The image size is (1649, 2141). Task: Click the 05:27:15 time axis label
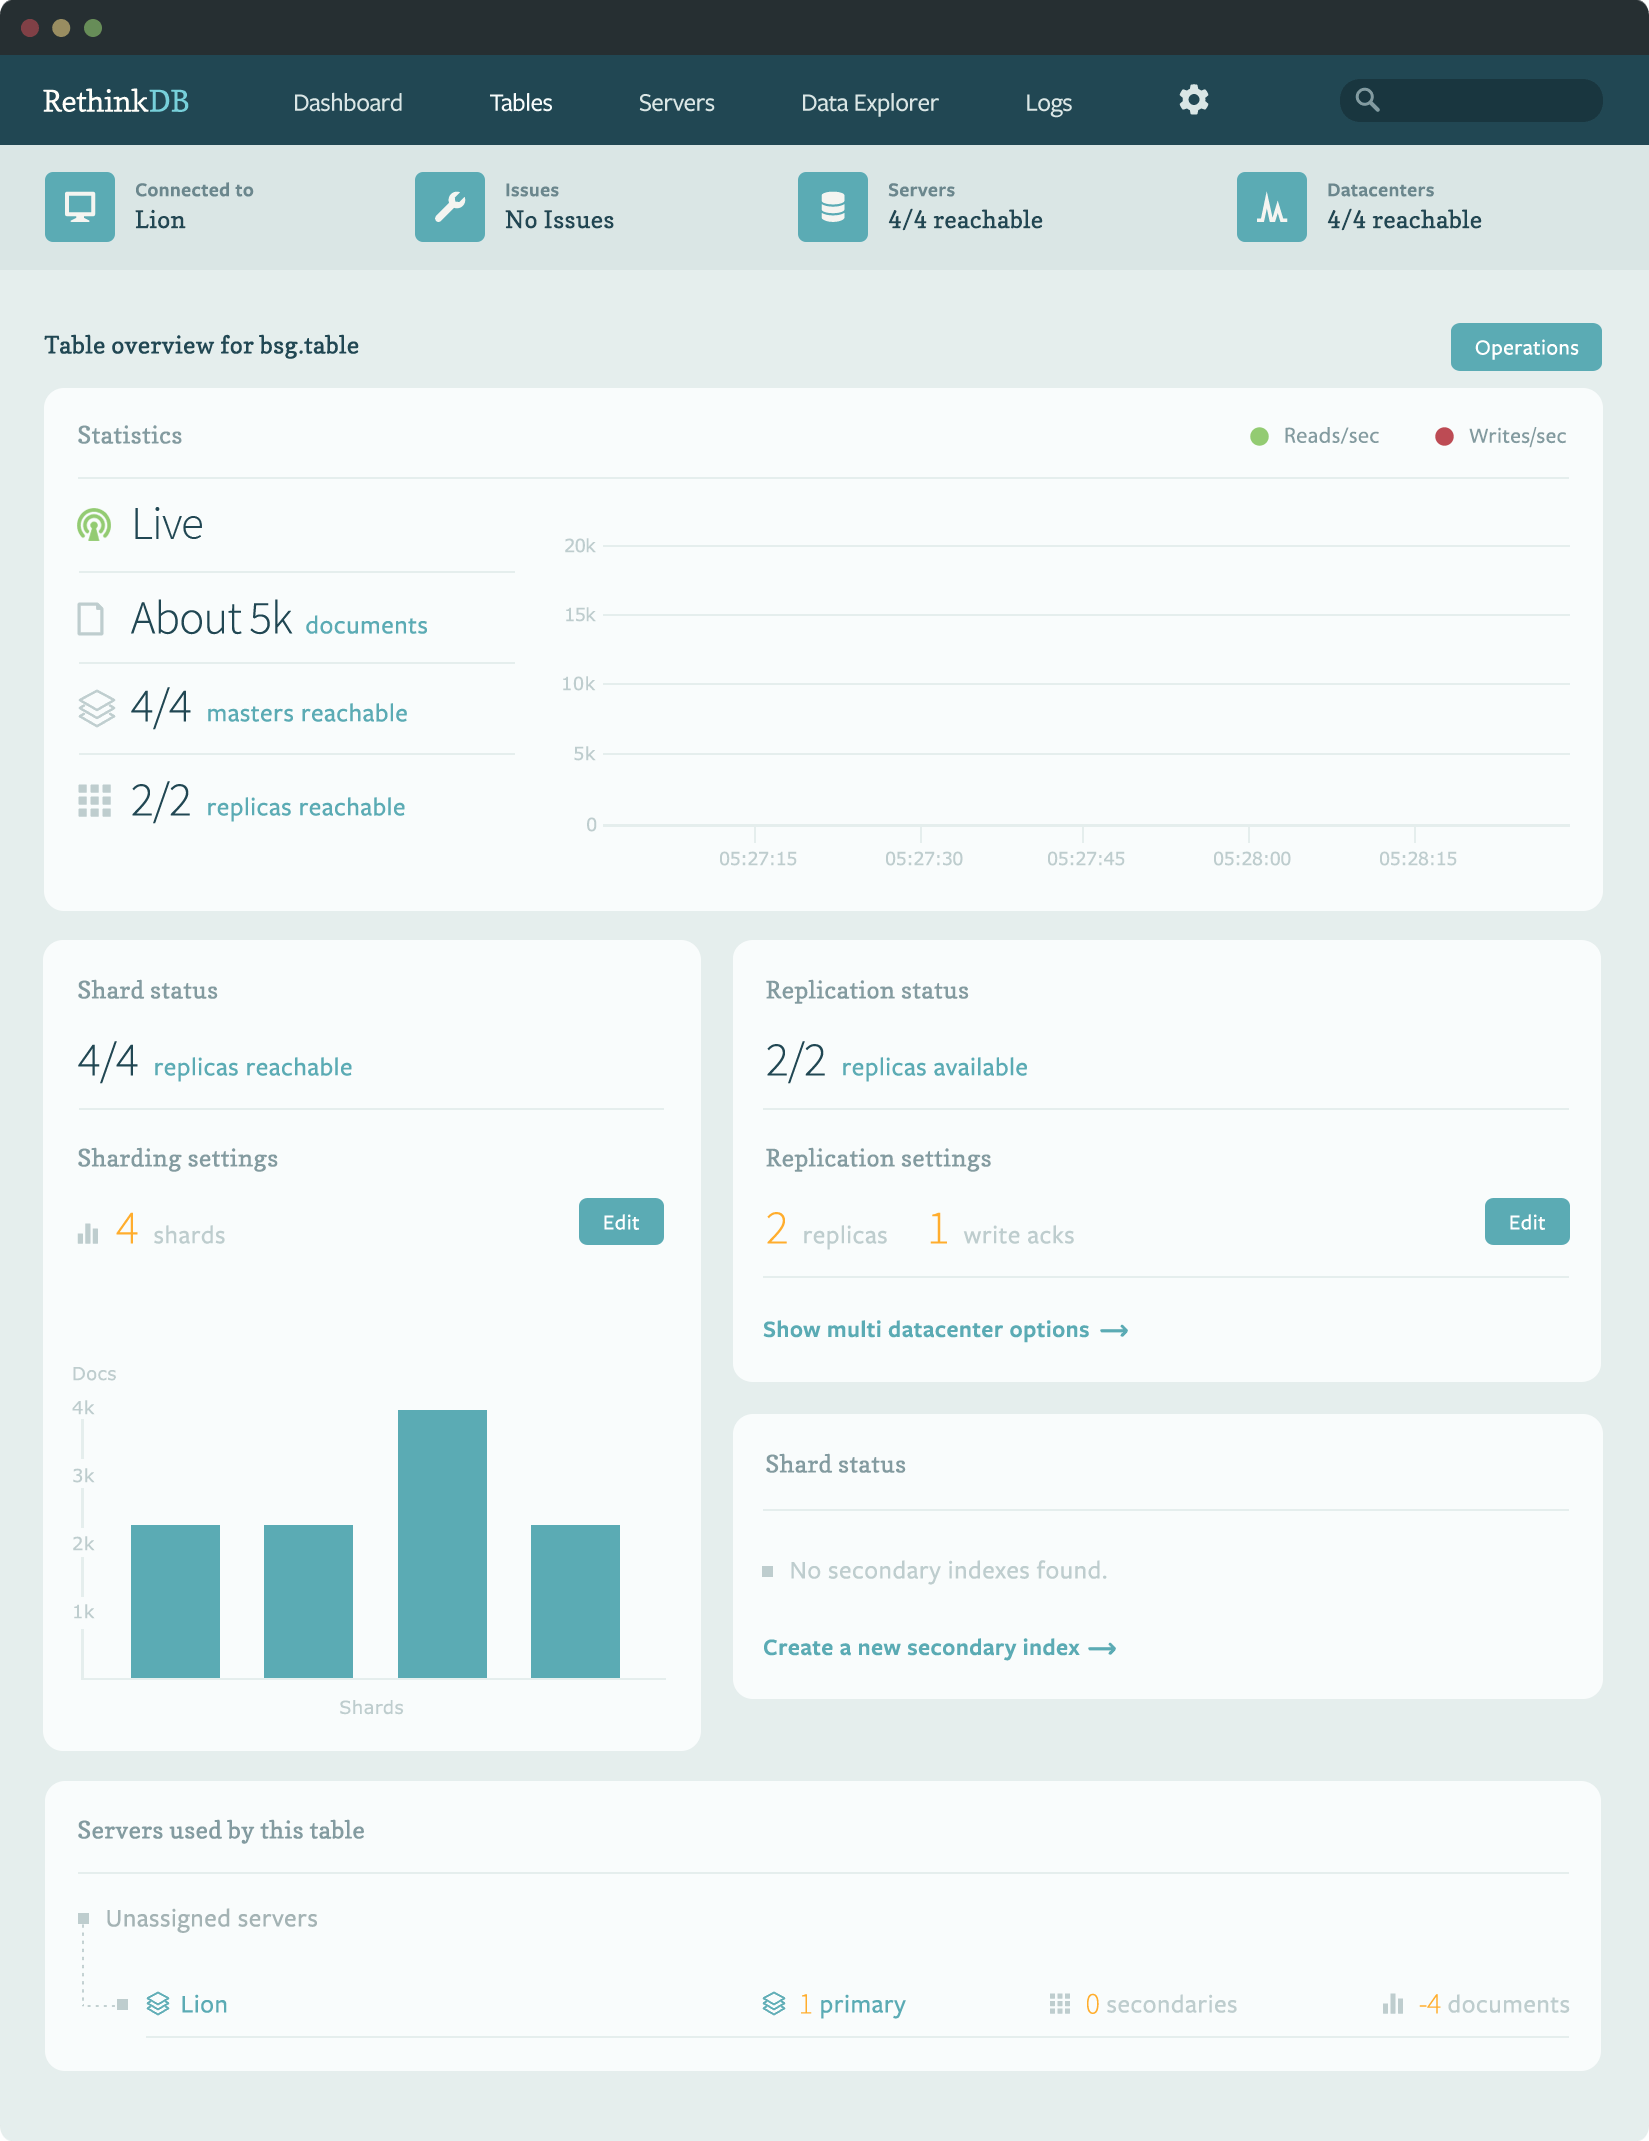(x=758, y=858)
